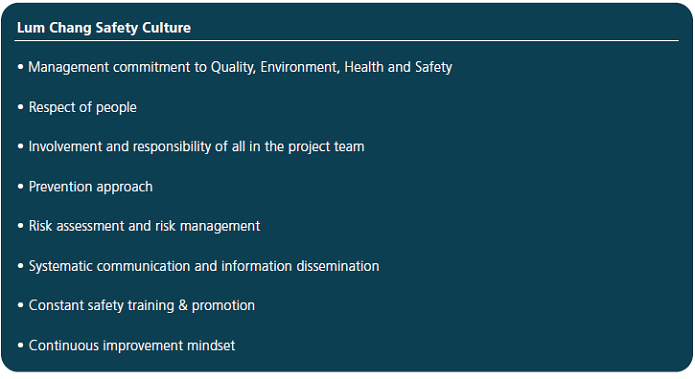Click the bullet before 'Systematic communication'
The height and width of the screenshot is (379, 695).
pyautogui.click(x=20, y=266)
